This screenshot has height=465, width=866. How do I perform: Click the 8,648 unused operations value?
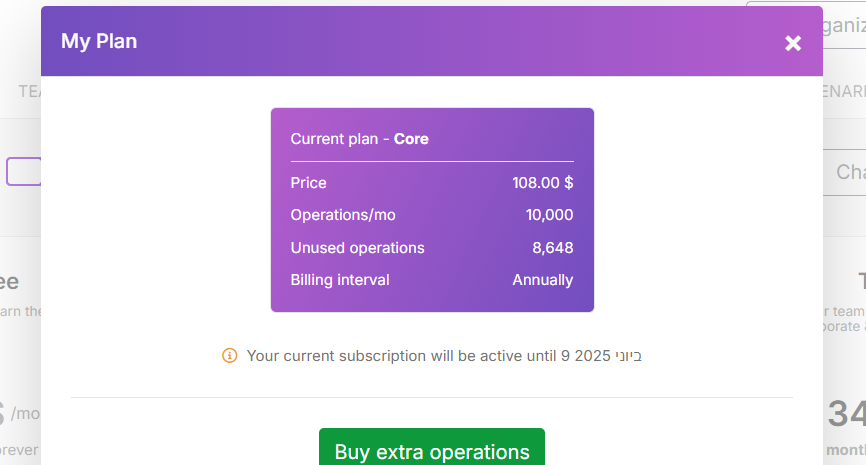click(552, 248)
